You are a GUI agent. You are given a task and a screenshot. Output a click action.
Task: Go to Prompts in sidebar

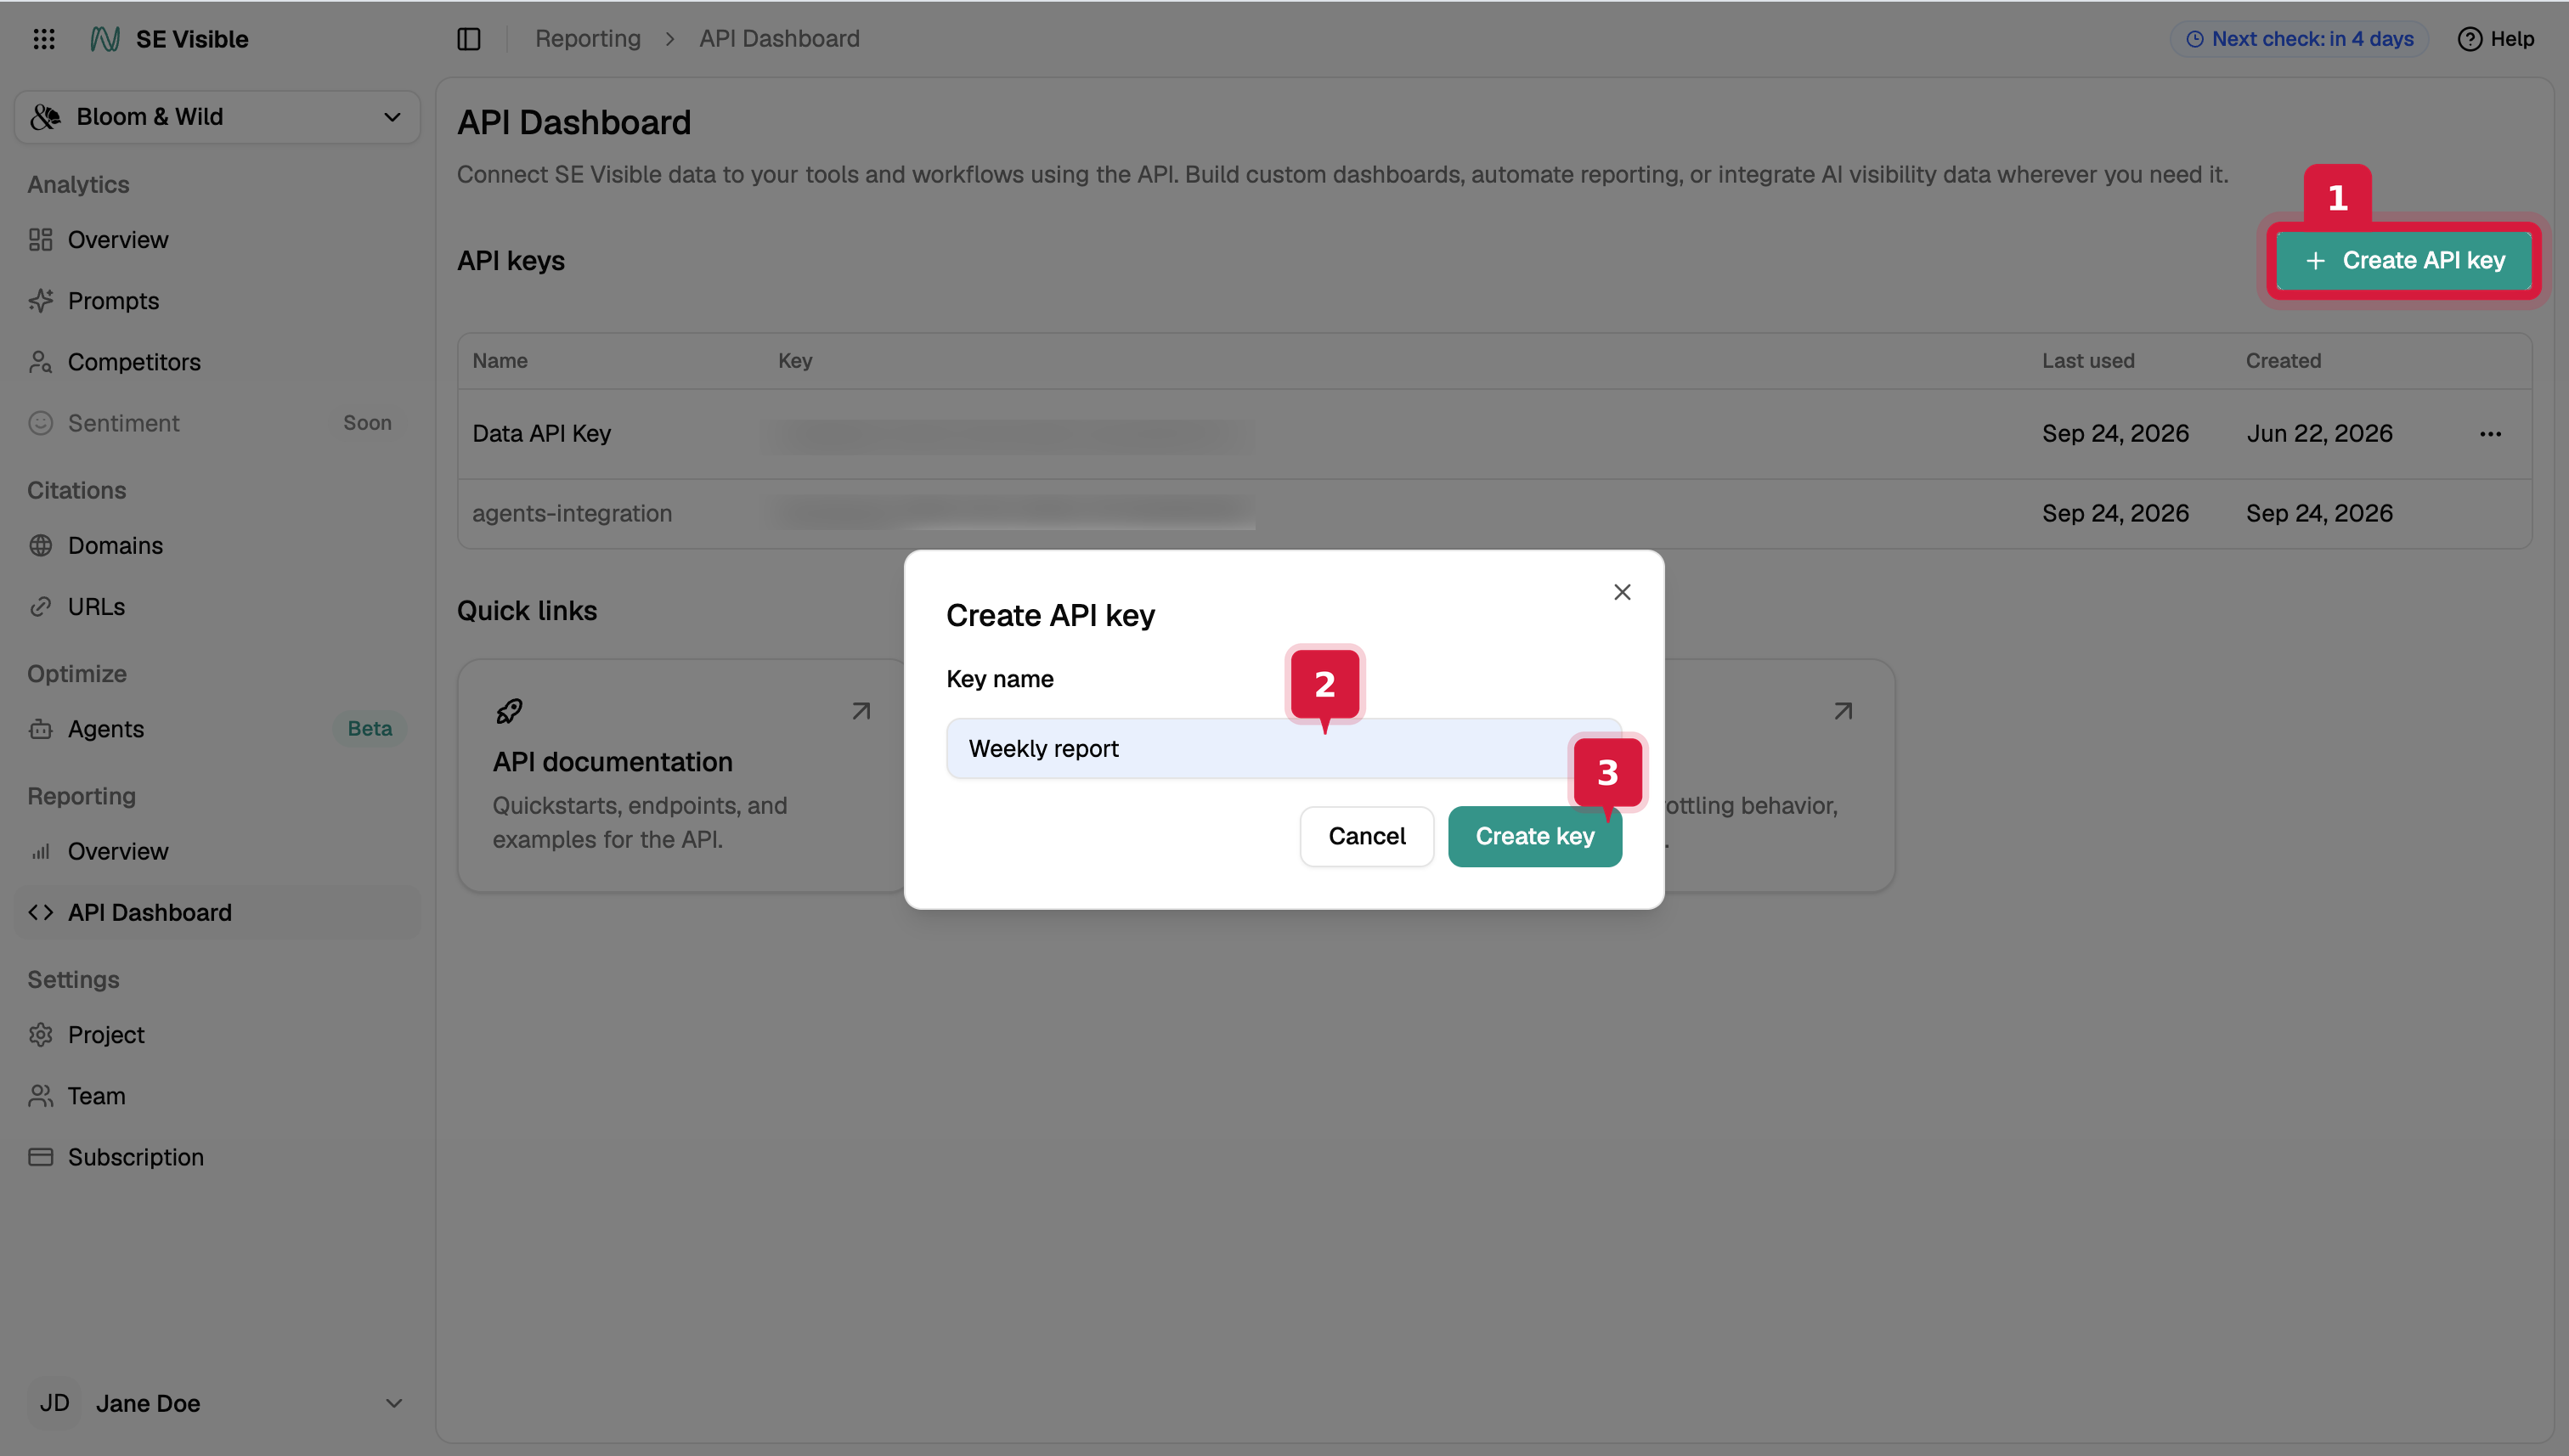pos(217,301)
